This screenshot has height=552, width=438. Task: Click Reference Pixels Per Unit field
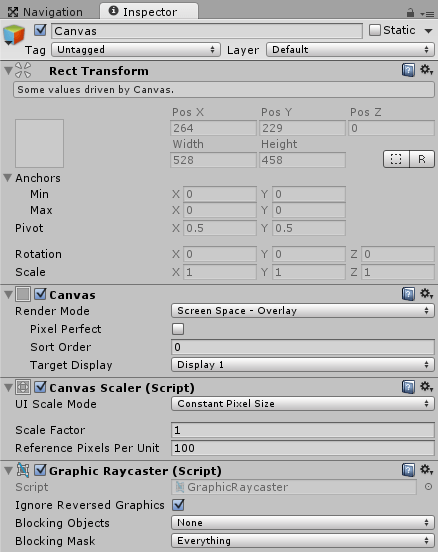pyautogui.click(x=303, y=448)
